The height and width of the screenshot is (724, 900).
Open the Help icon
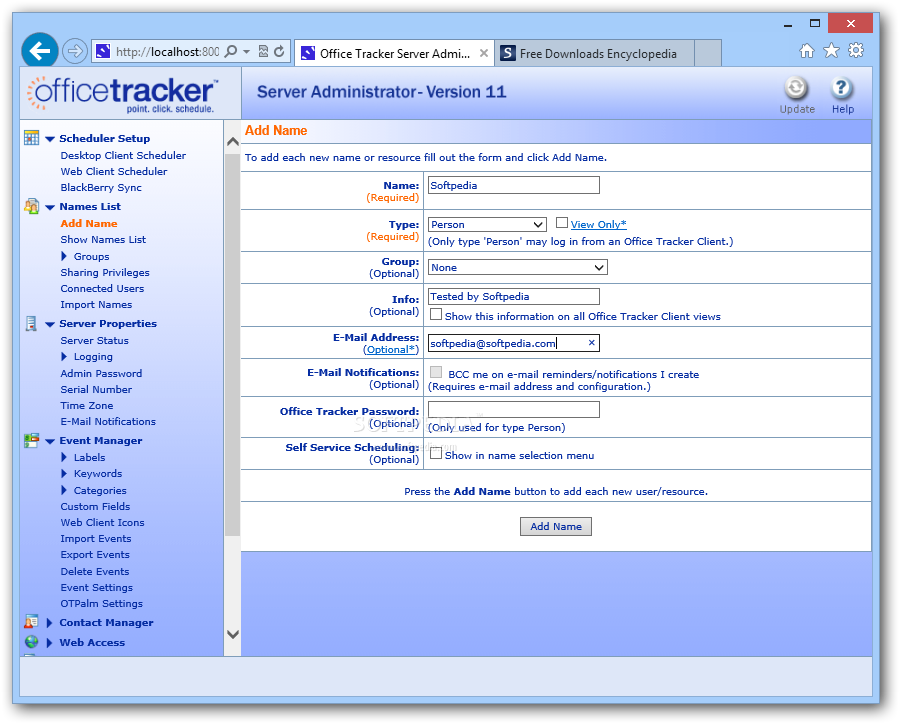841,88
